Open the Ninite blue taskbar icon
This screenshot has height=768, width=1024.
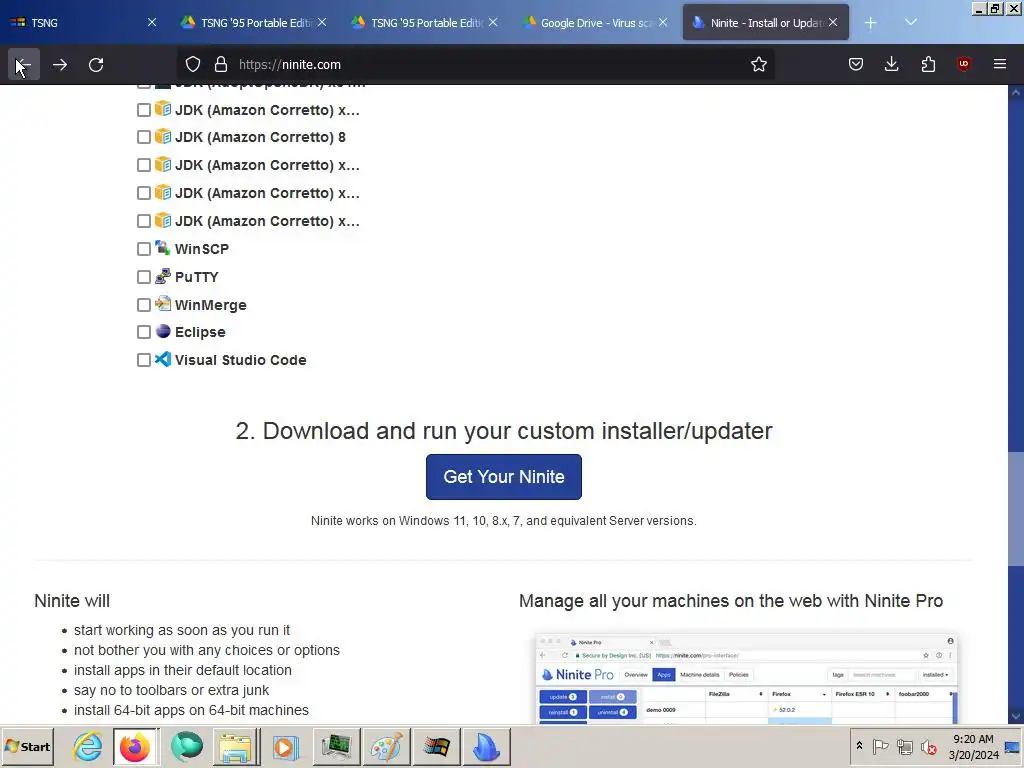[x=487, y=746]
